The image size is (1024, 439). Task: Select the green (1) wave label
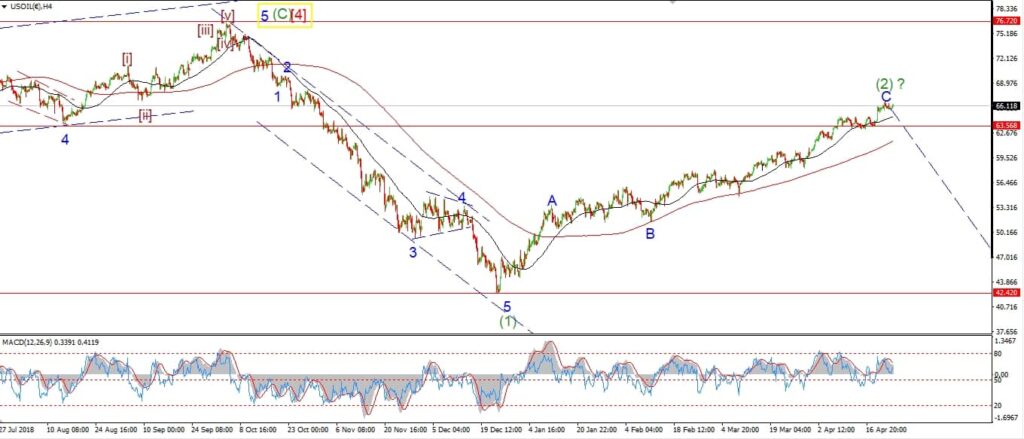pos(507,321)
